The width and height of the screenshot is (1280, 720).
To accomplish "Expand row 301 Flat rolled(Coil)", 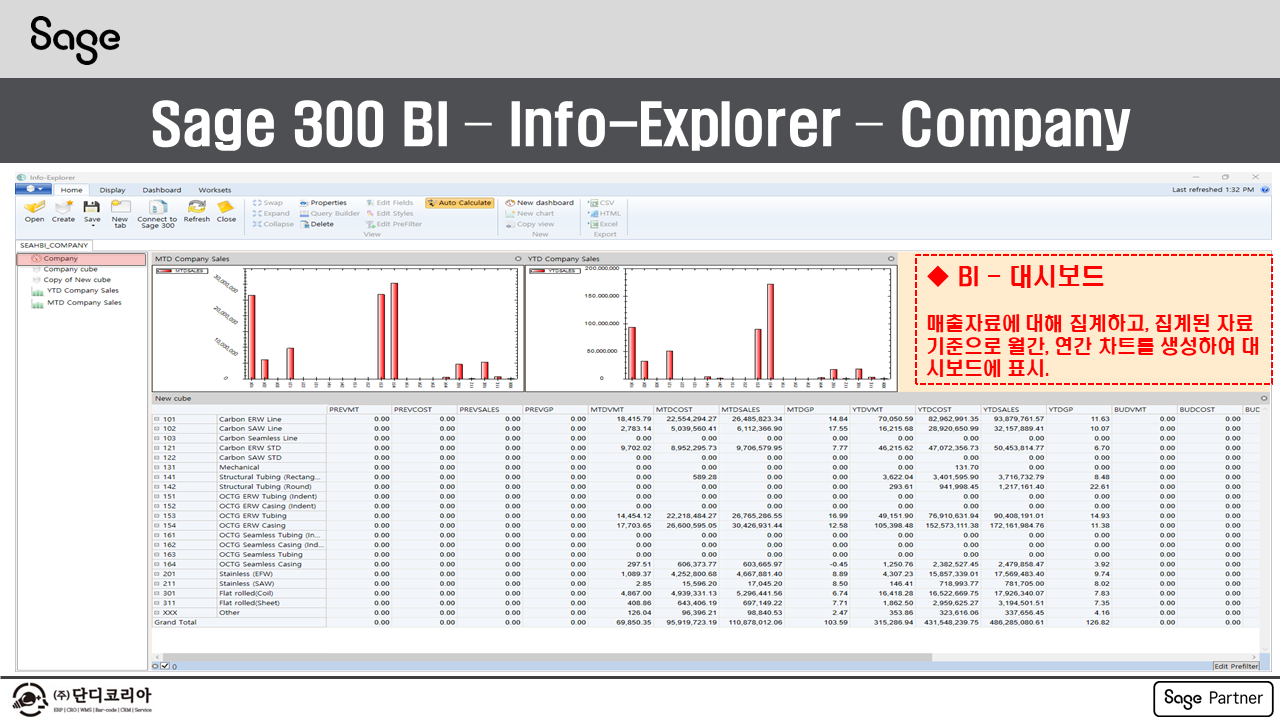I will point(156,593).
